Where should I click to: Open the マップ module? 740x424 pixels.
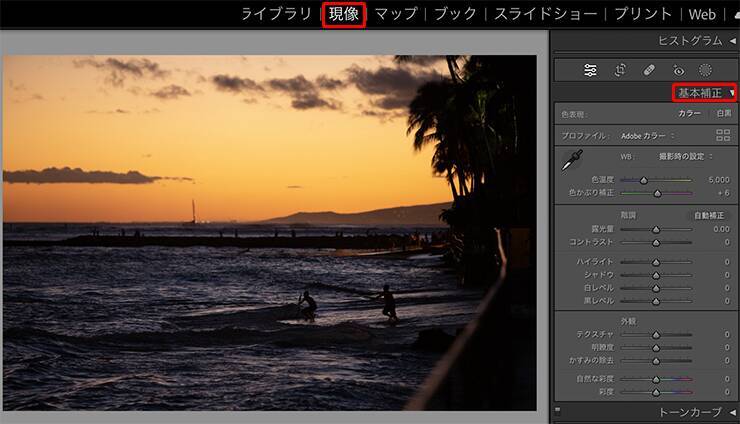[x=396, y=14]
